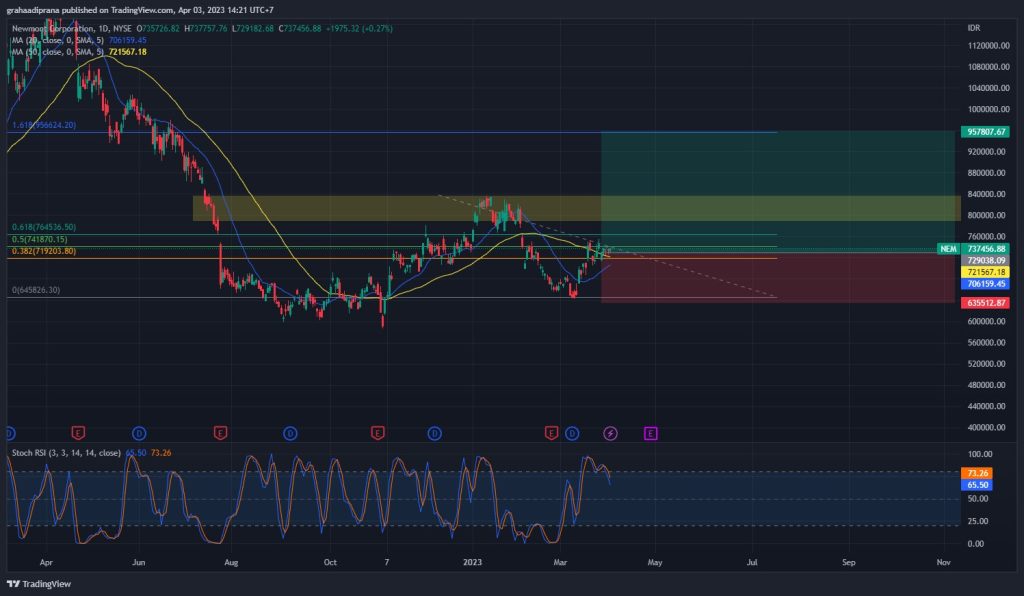This screenshot has width=1024, height=596.
Task: Click the dividend marker left of 2023 label
Action: click(434, 433)
